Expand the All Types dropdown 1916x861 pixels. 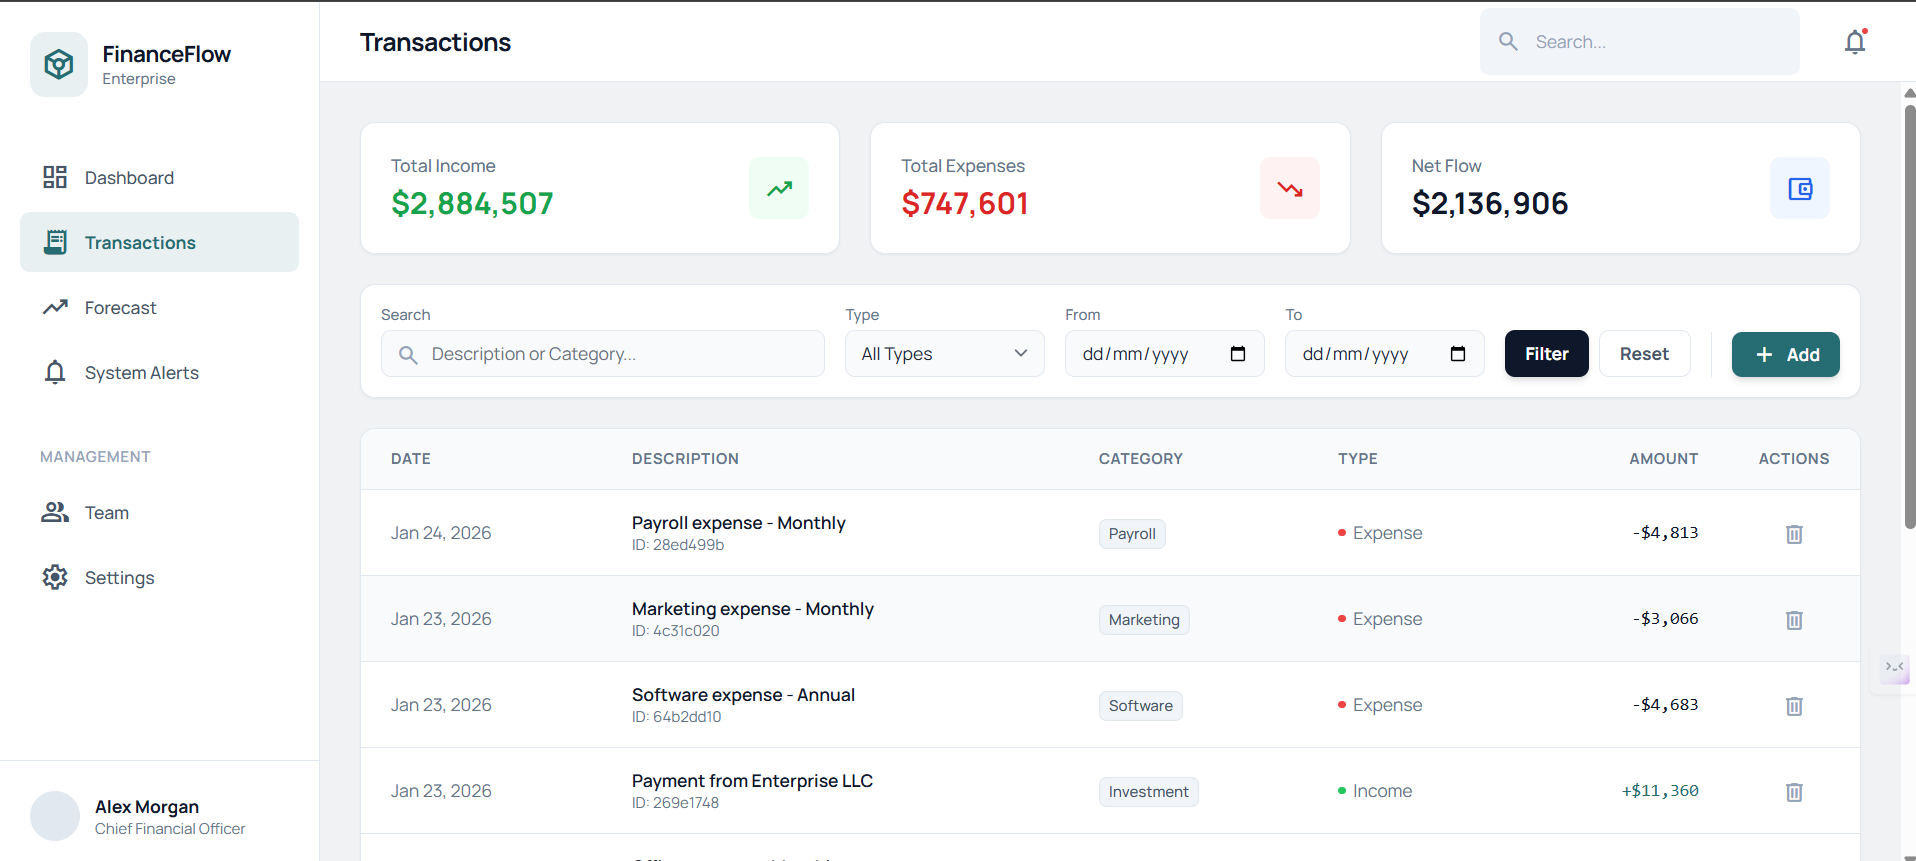tap(945, 354)
